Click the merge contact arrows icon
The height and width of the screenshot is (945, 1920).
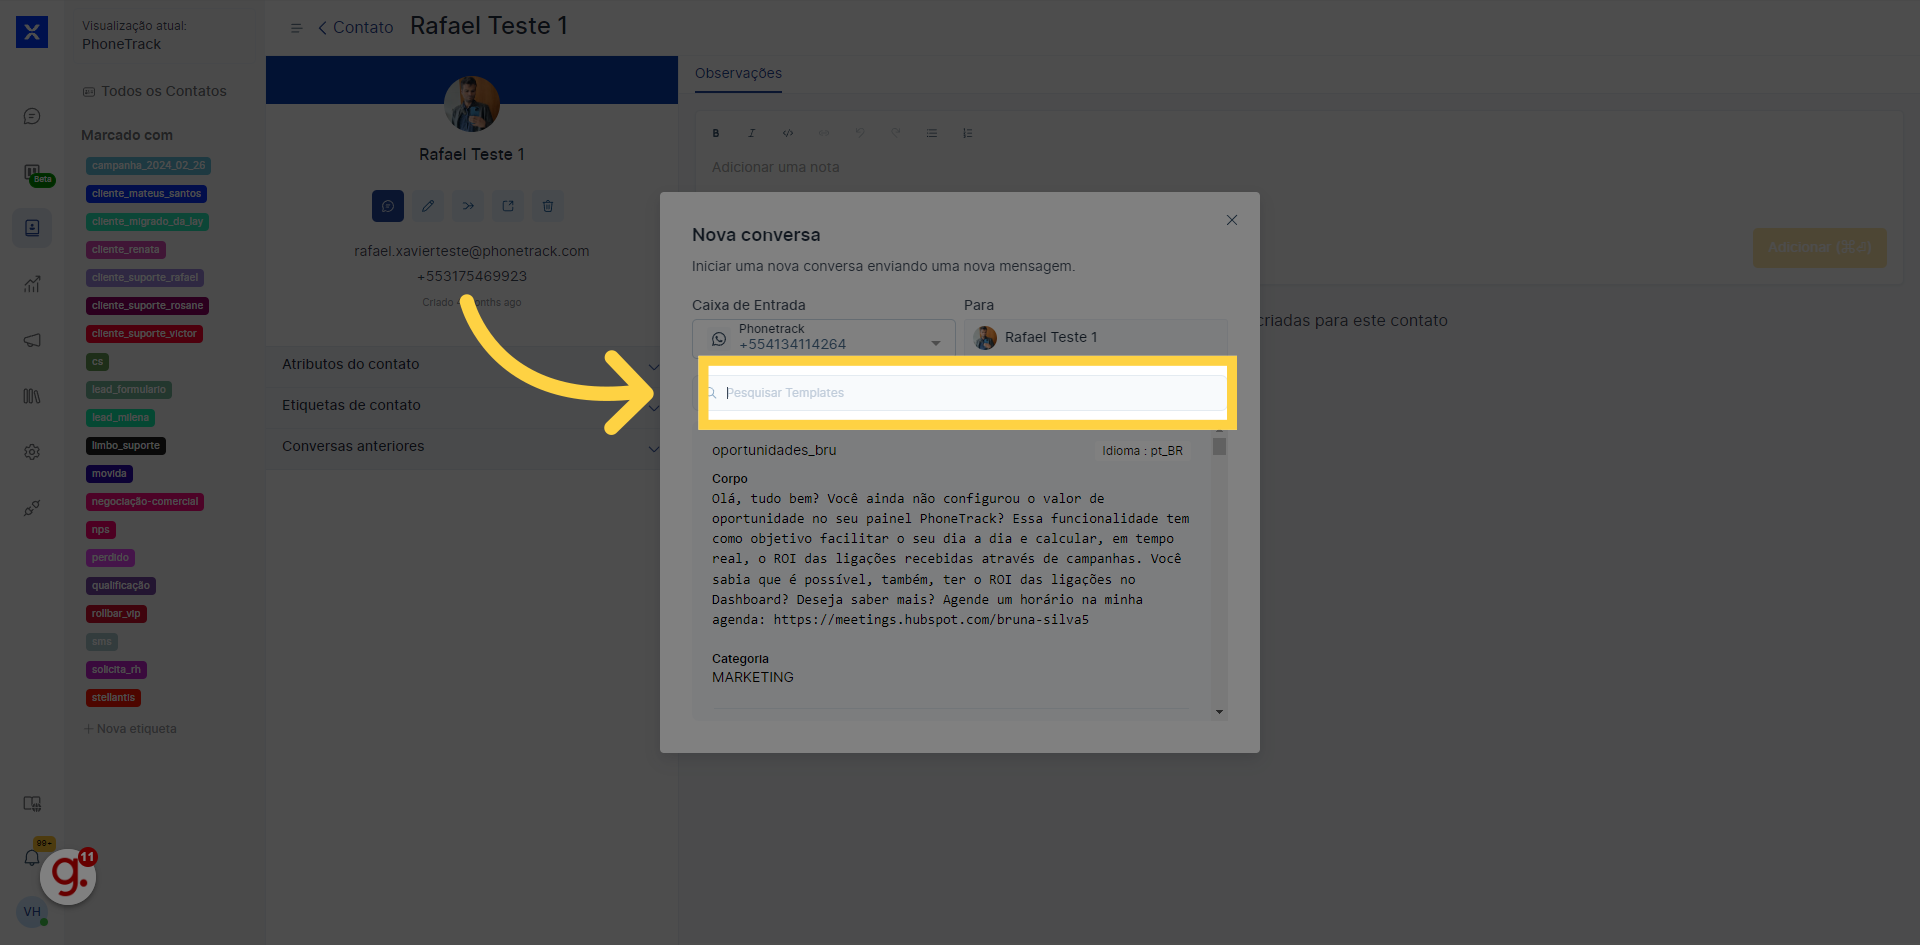click(468, 206)
